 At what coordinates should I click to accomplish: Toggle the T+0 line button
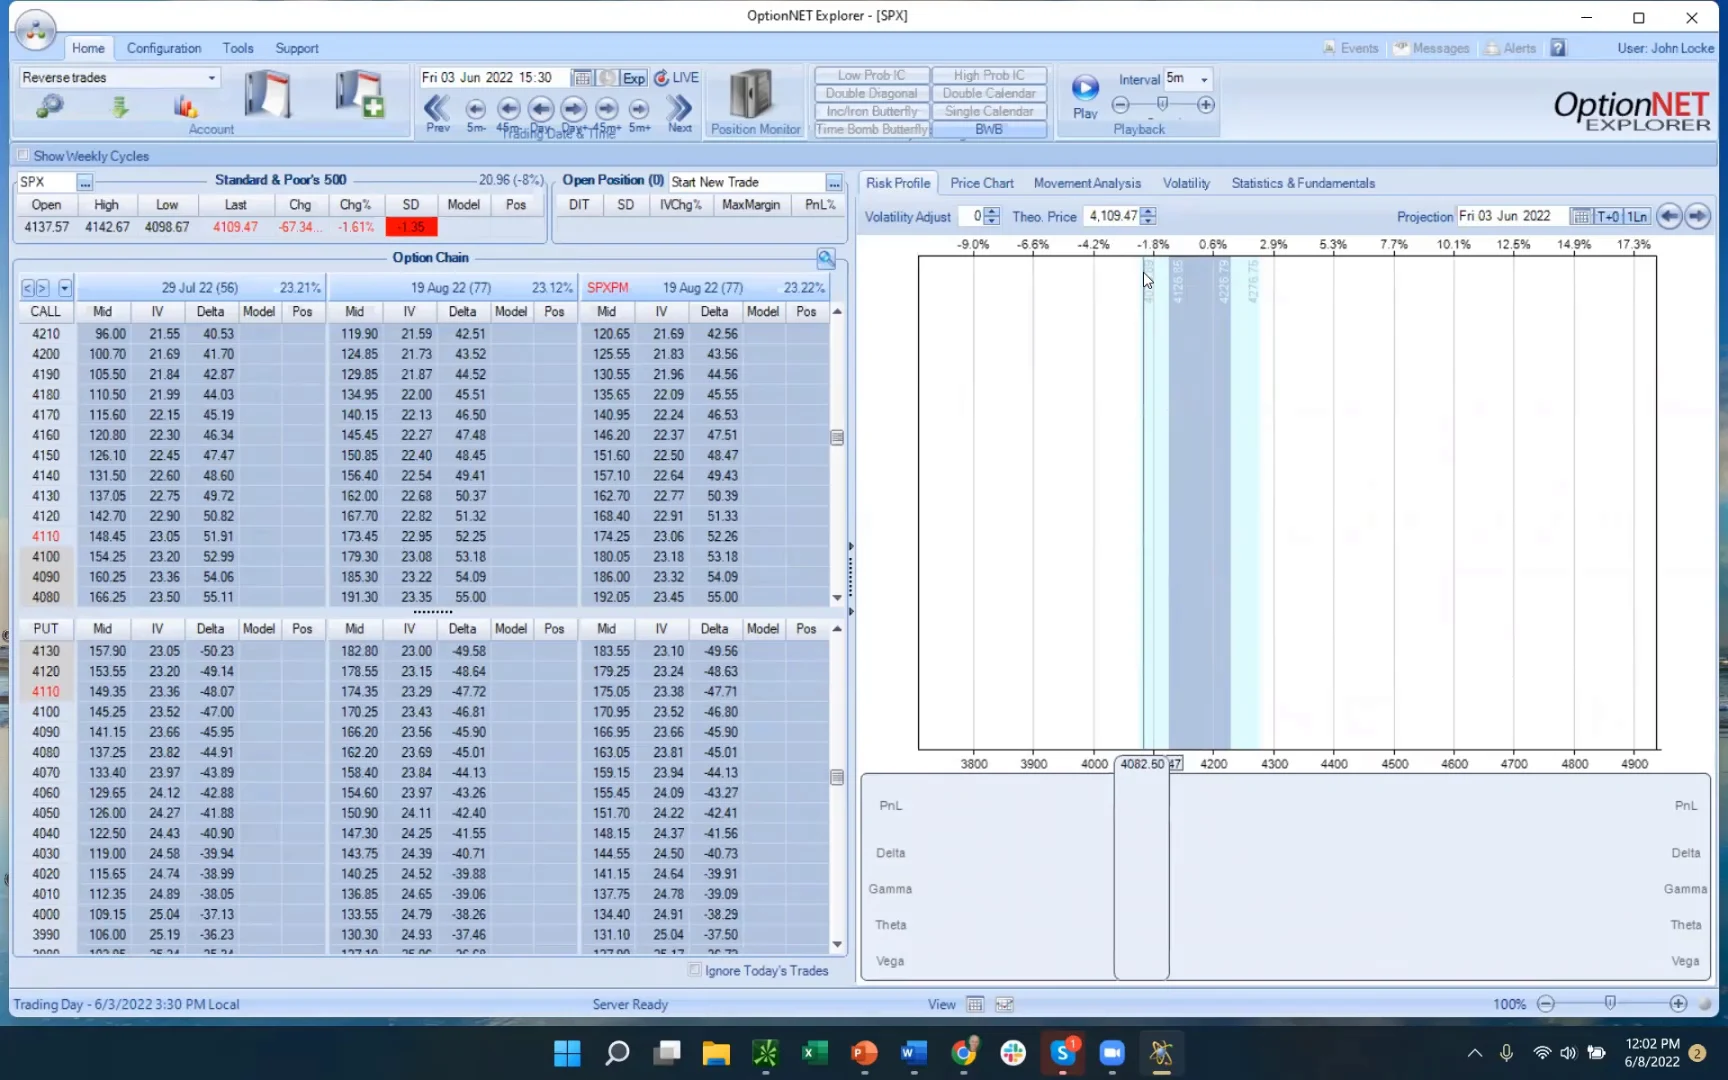click(1608, 216)
